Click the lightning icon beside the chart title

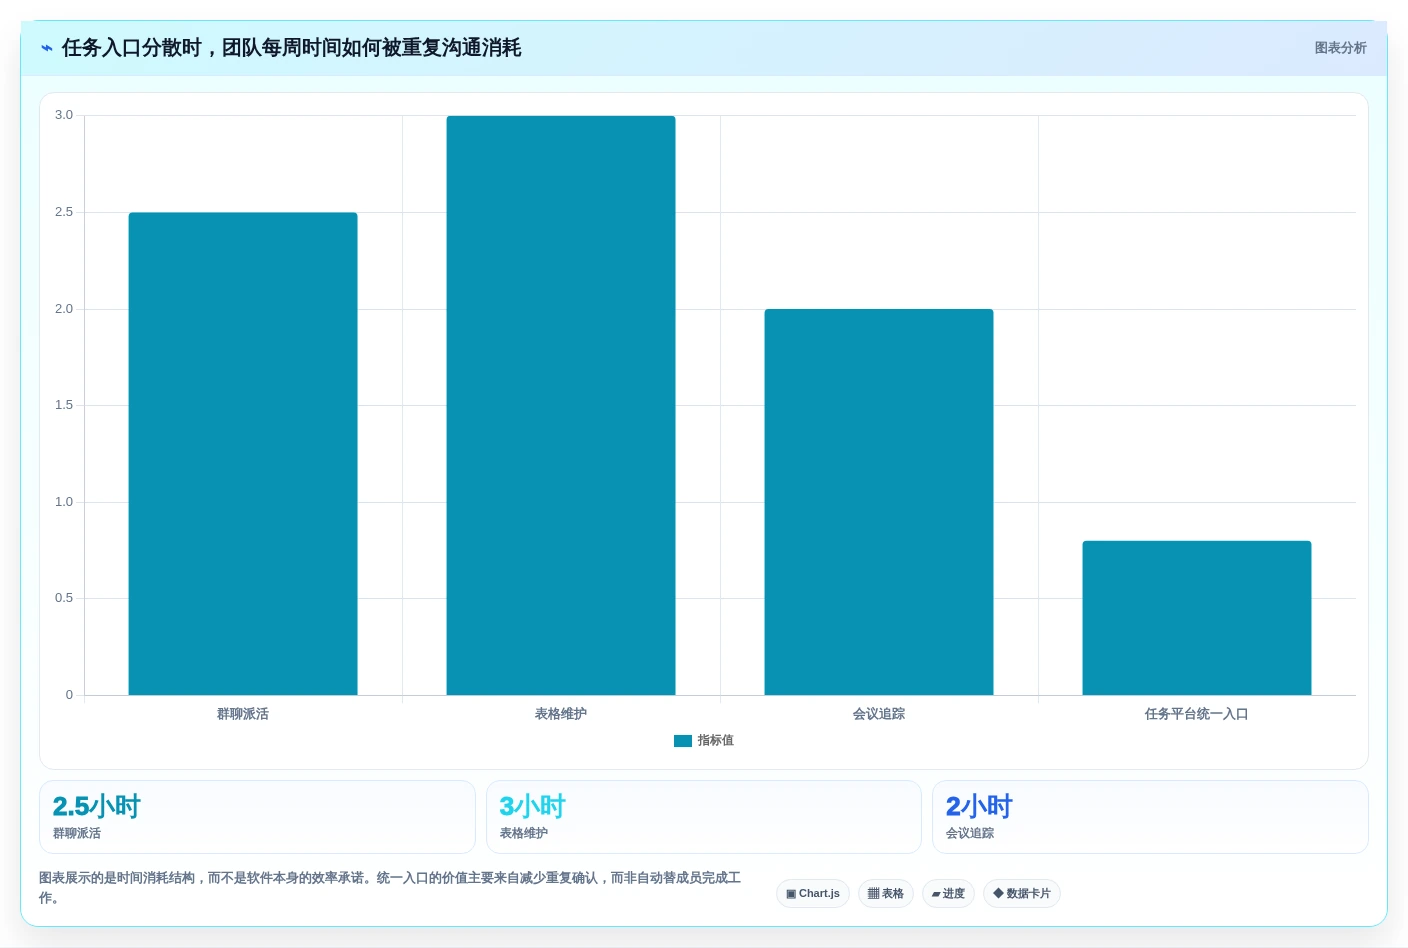(47, 48)
